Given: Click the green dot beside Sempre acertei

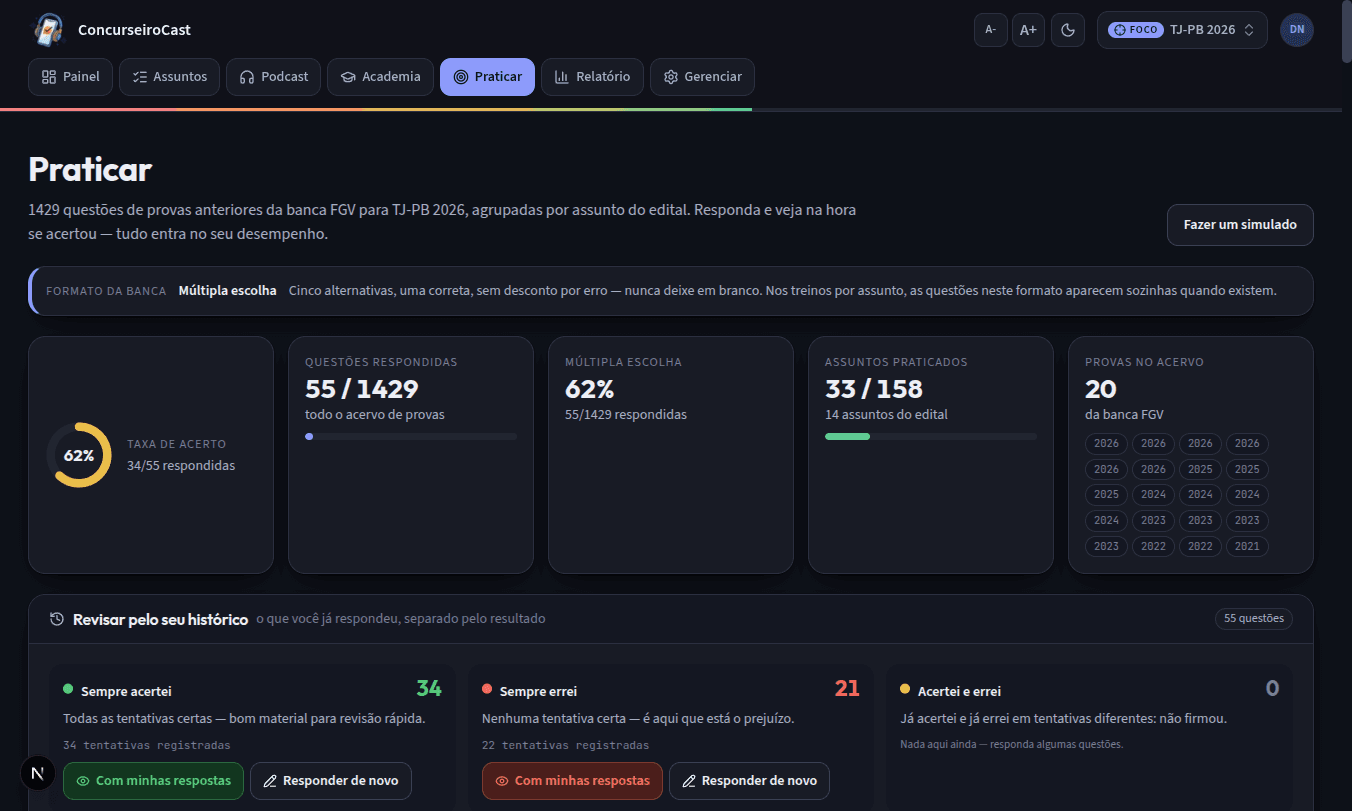Looking at the screenshot, I should click(x=68, y=689).
